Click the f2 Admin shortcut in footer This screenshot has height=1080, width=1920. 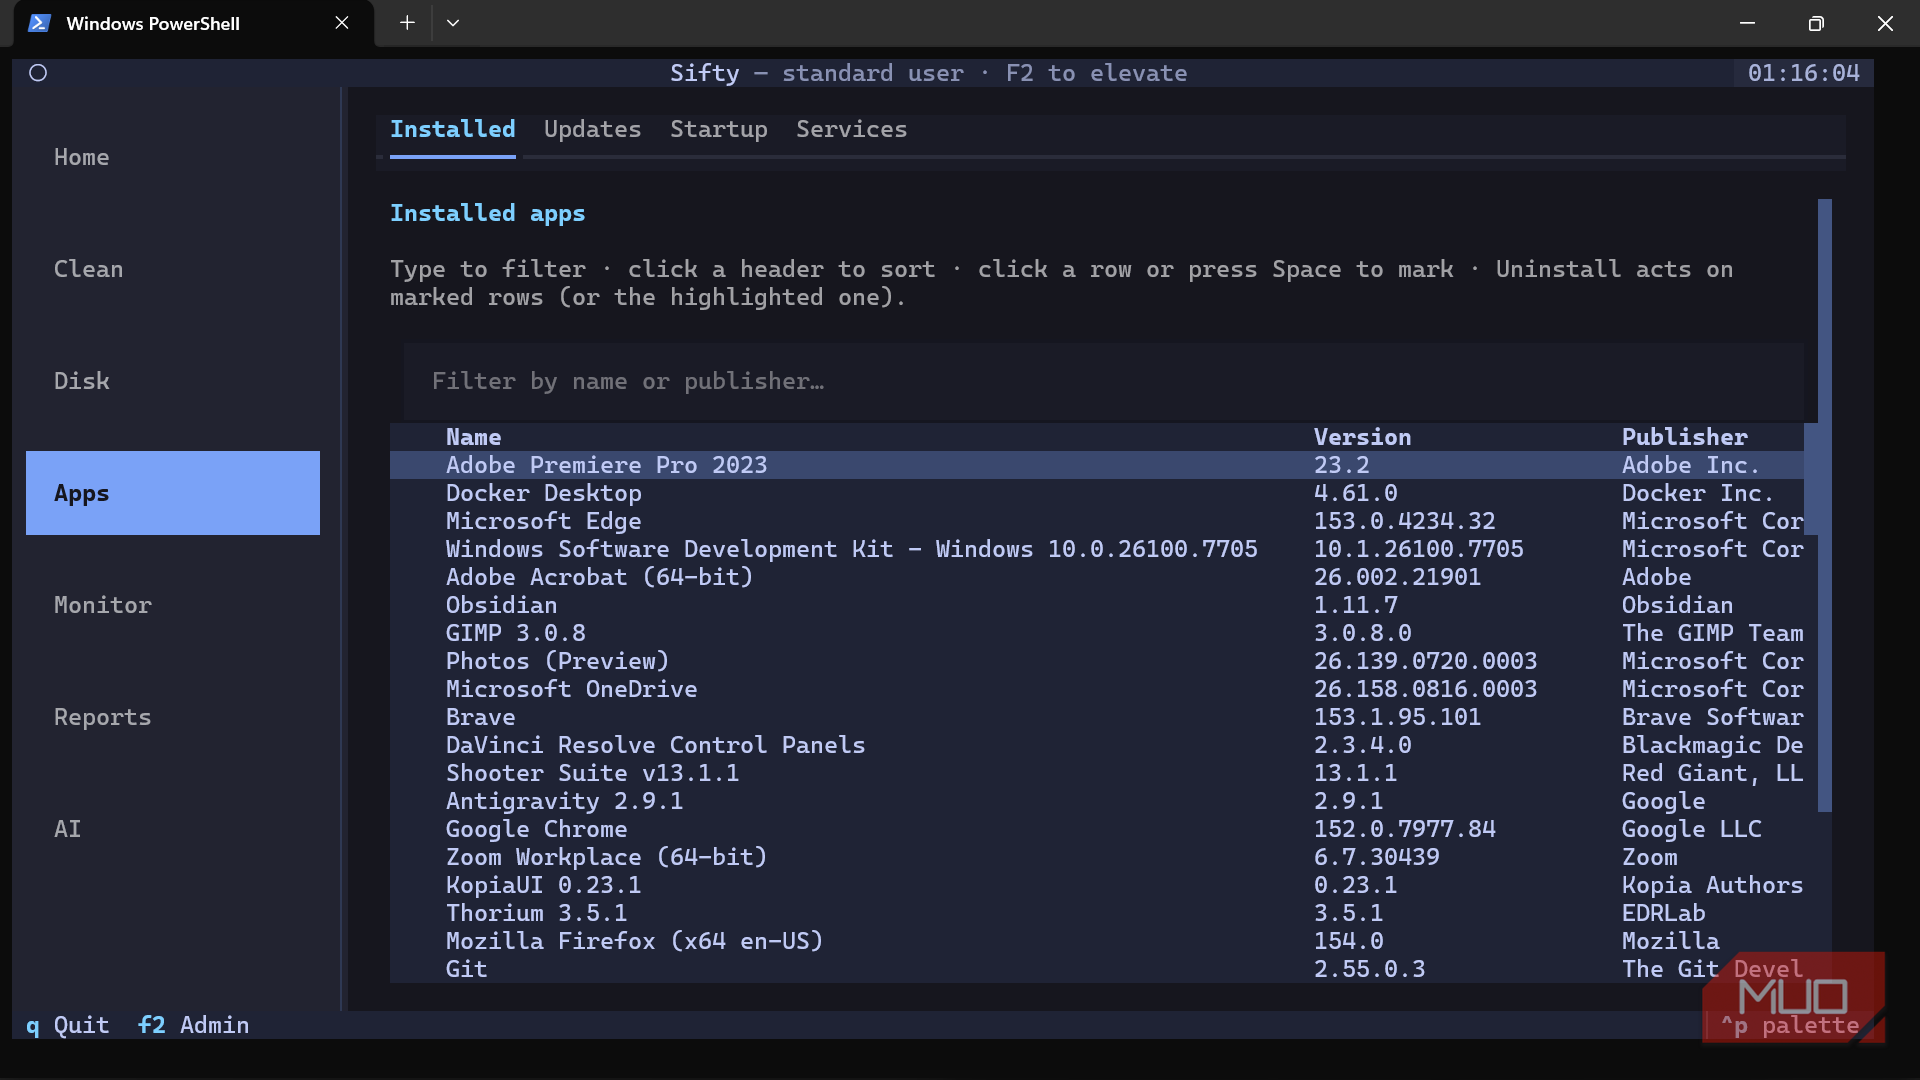(193, 1025)
